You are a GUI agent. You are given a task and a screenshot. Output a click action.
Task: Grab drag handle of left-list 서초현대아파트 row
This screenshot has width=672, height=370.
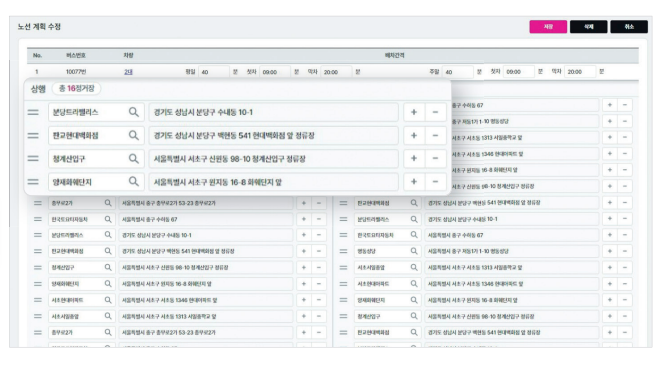click(38, 300)
